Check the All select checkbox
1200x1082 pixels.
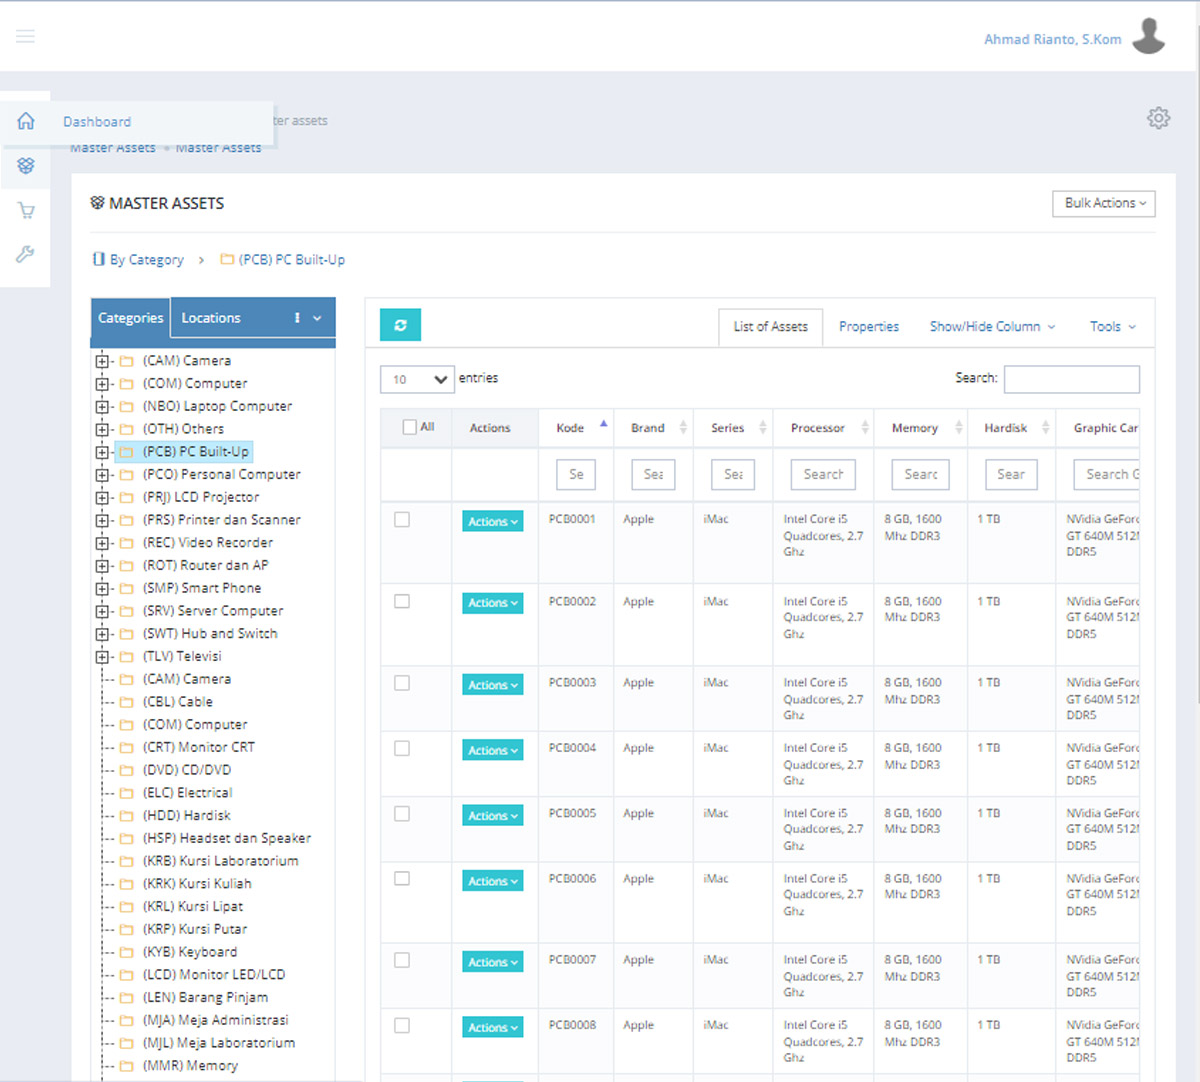coord(409,427)
